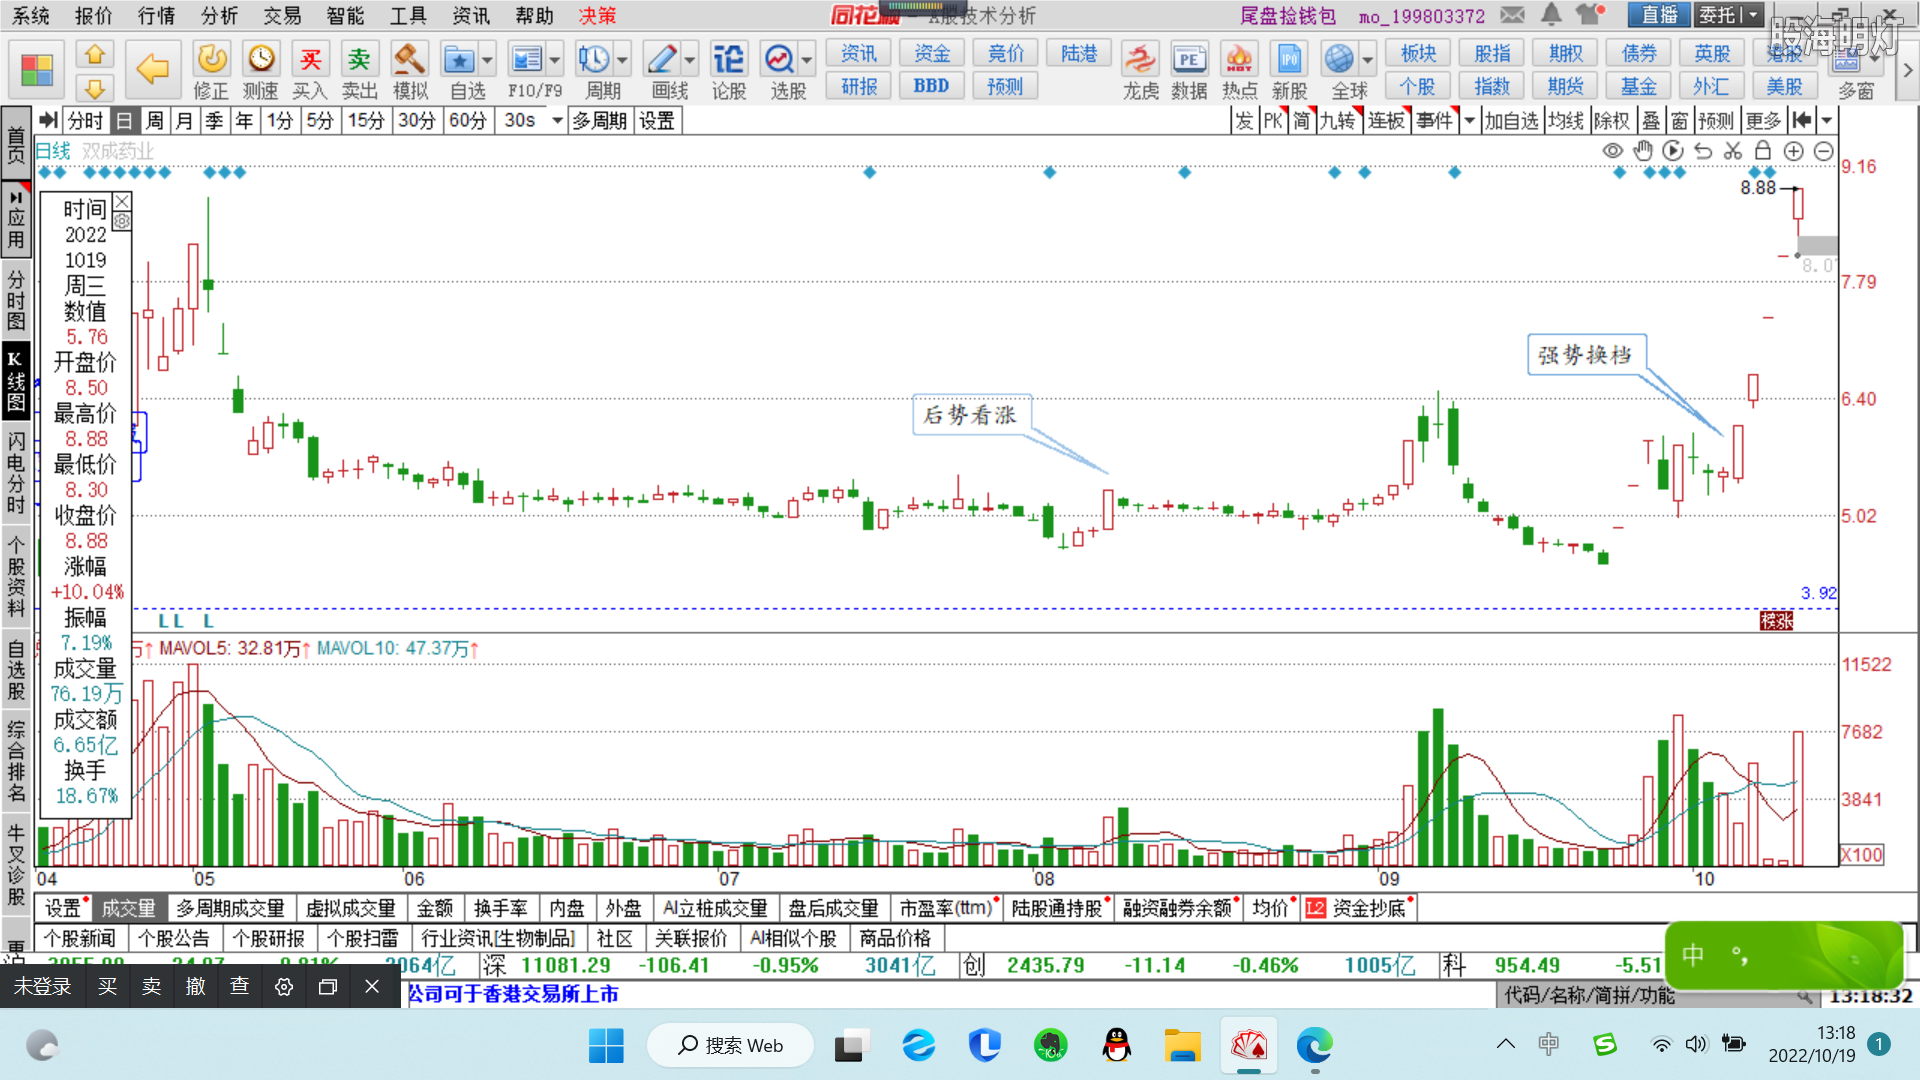Open the 个股公告 tab
Image resolution: width=1920 pixels, height=1080 pixels.
click(x=174, y=938)
